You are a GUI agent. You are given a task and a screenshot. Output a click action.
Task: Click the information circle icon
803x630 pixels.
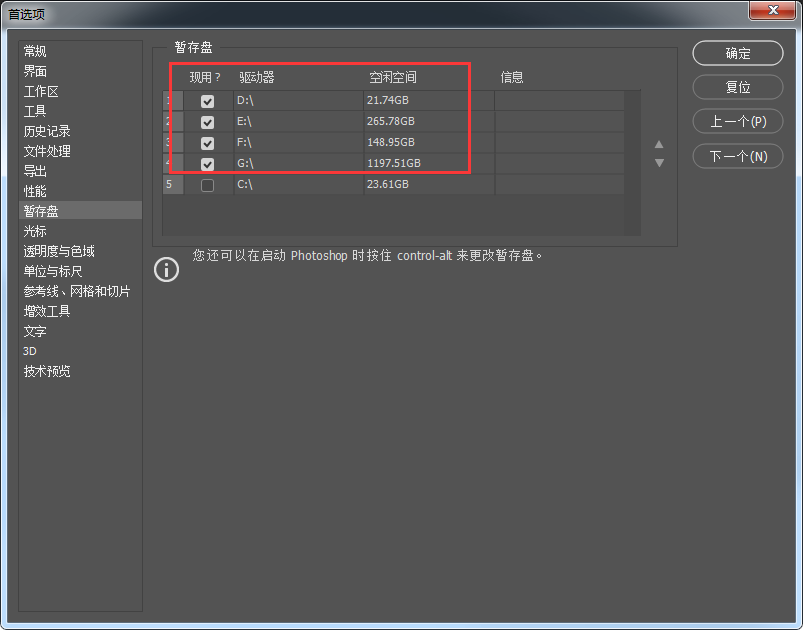pyautogui.click(x=166, y=269)
